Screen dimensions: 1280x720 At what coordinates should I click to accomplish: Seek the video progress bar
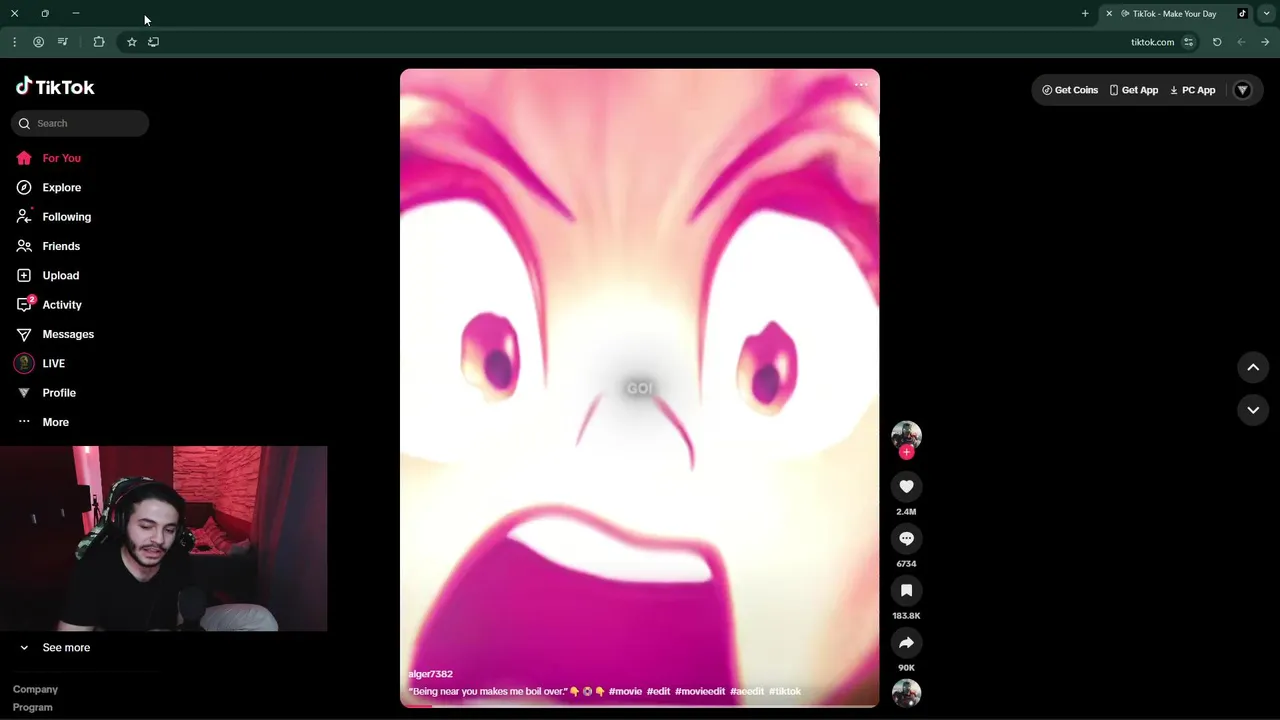640,706
